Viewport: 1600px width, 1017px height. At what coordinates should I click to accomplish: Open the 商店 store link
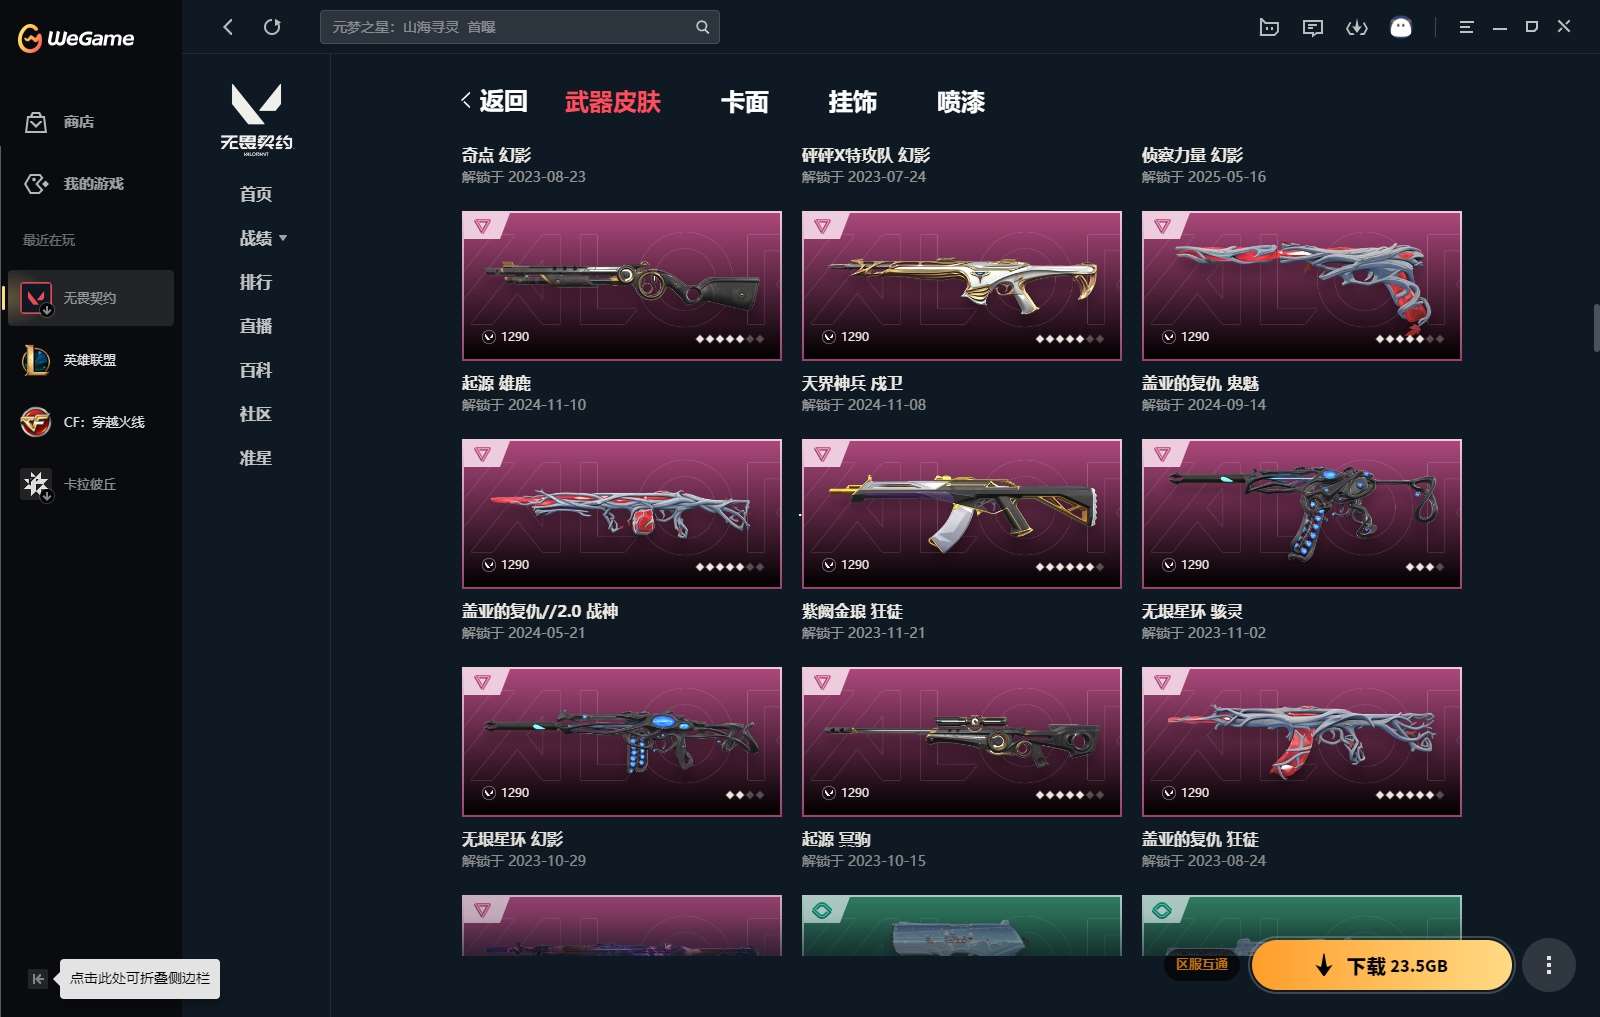tap(60, 122)
